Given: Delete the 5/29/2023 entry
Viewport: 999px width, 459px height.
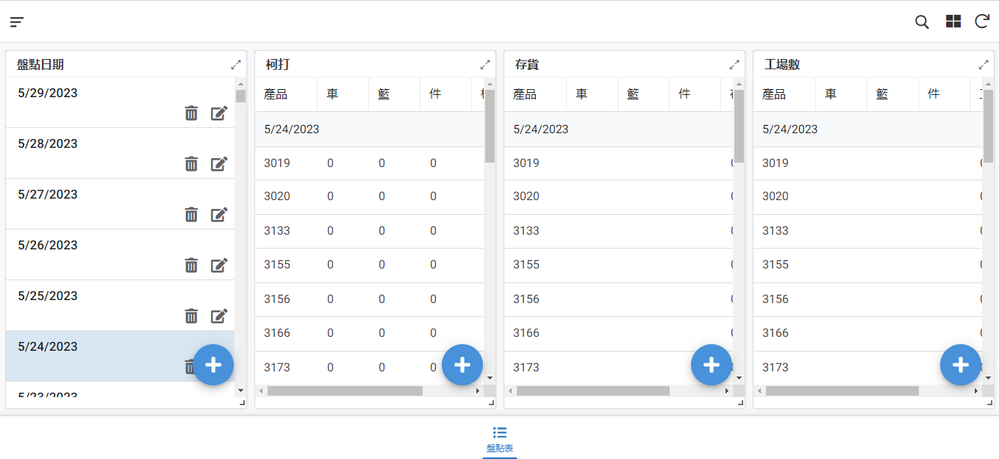Looking at the screenshot, I should [x=191, y=113].
